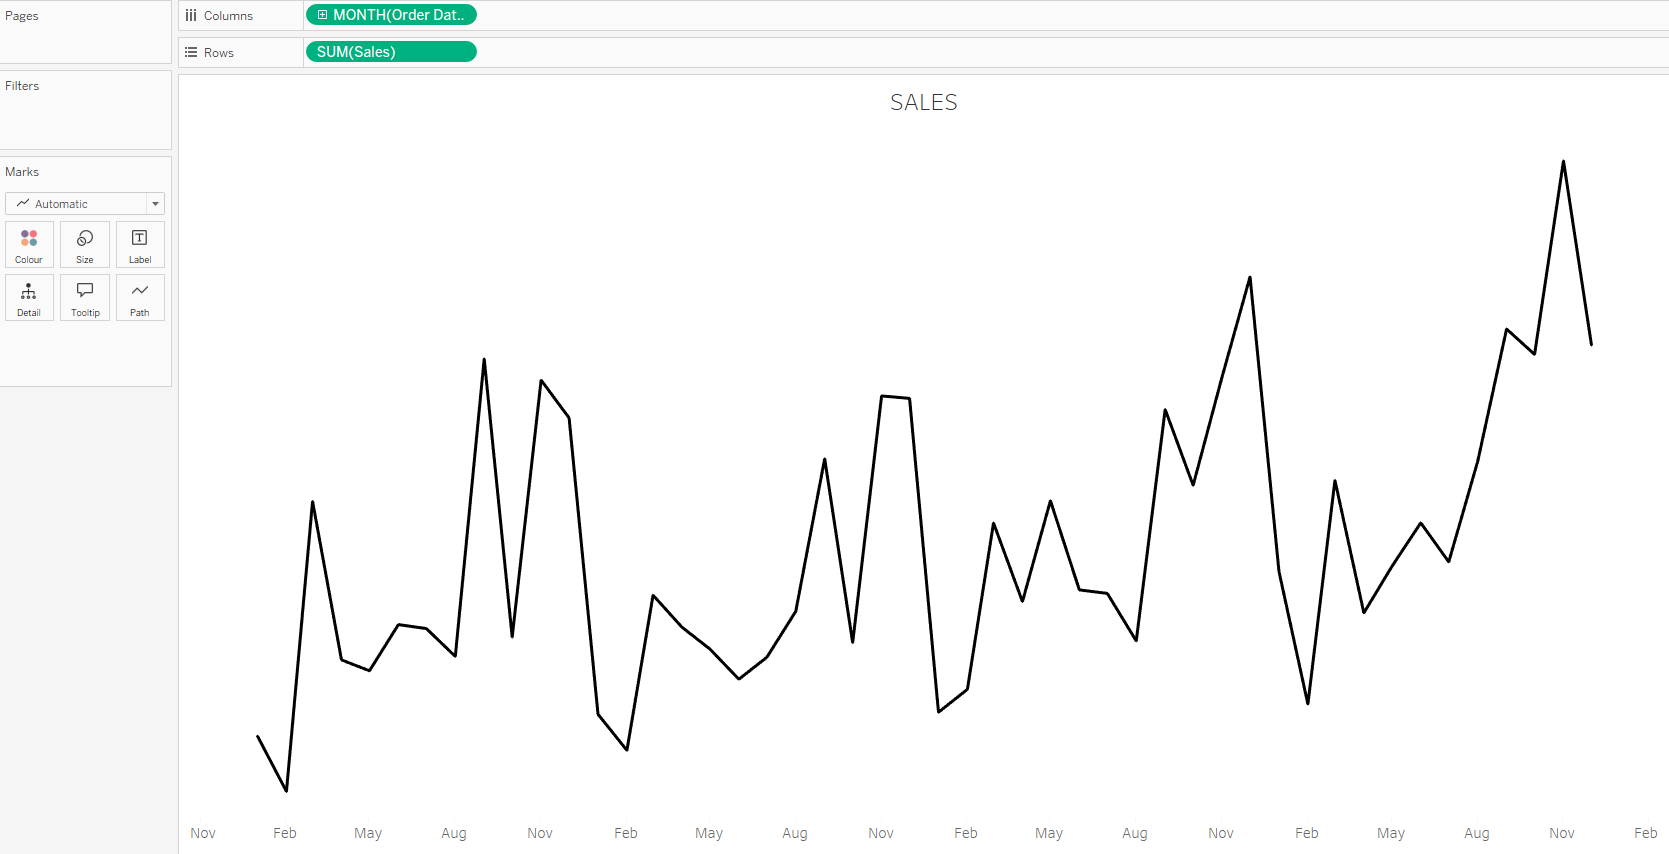Click the Columns shelf label

click(228, 16)
